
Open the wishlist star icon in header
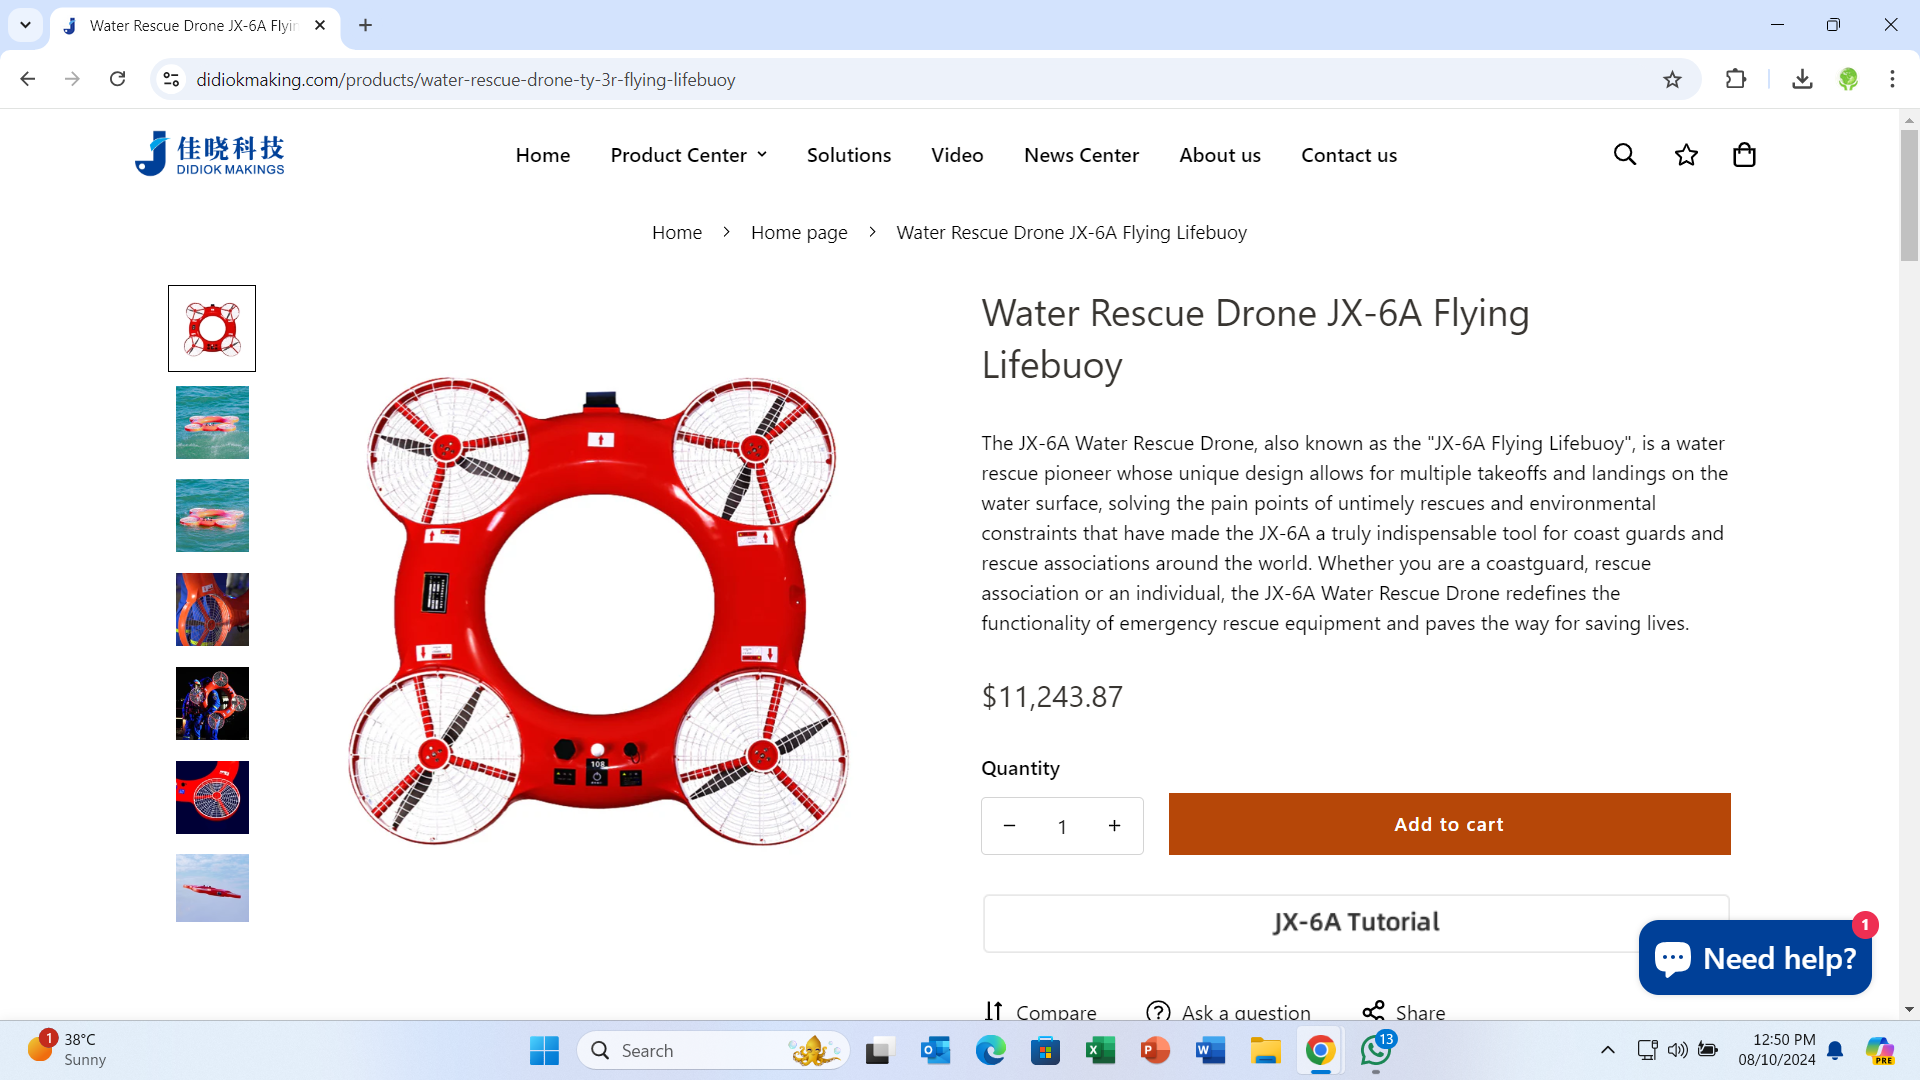(1686, 155)
